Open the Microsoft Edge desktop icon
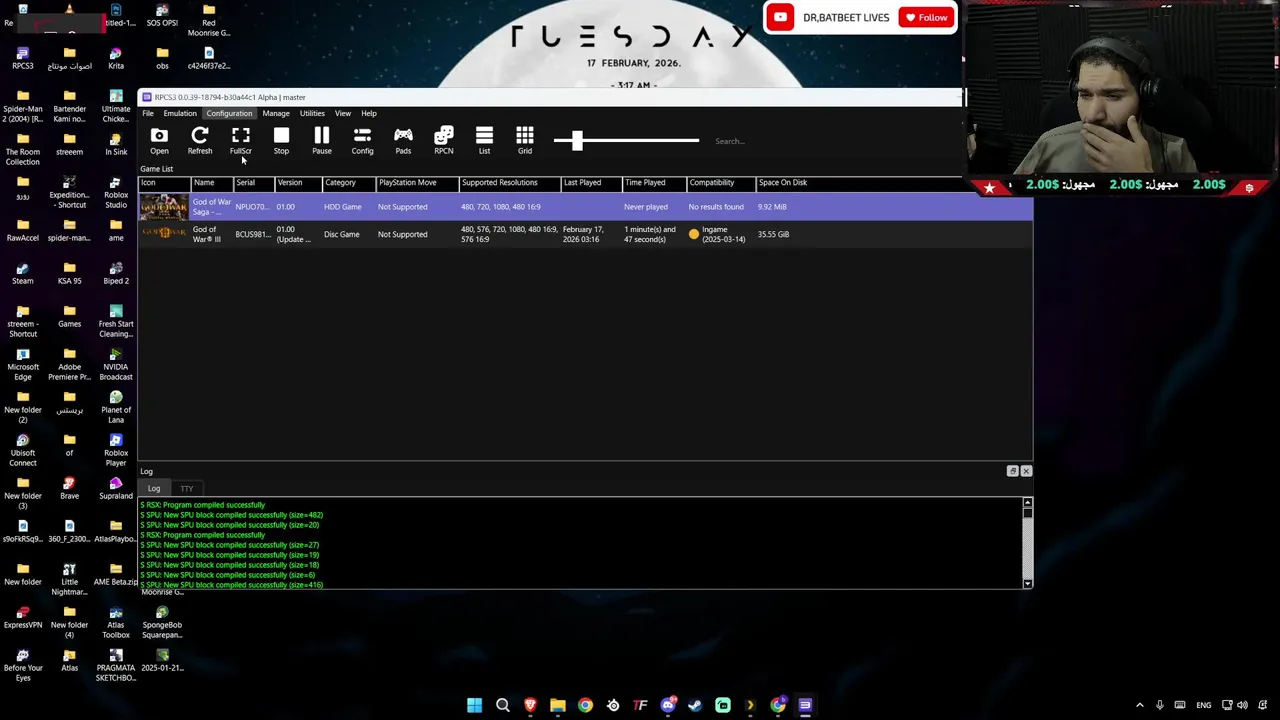1280x720 pixels. pos(23,364)
